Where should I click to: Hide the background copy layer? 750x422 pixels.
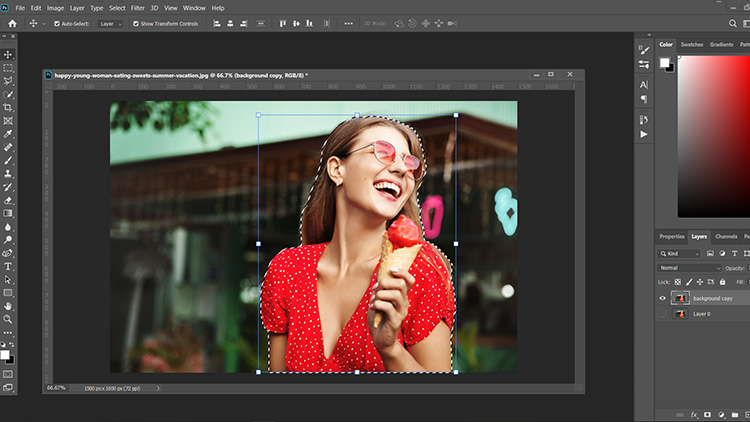pos(662,298)
